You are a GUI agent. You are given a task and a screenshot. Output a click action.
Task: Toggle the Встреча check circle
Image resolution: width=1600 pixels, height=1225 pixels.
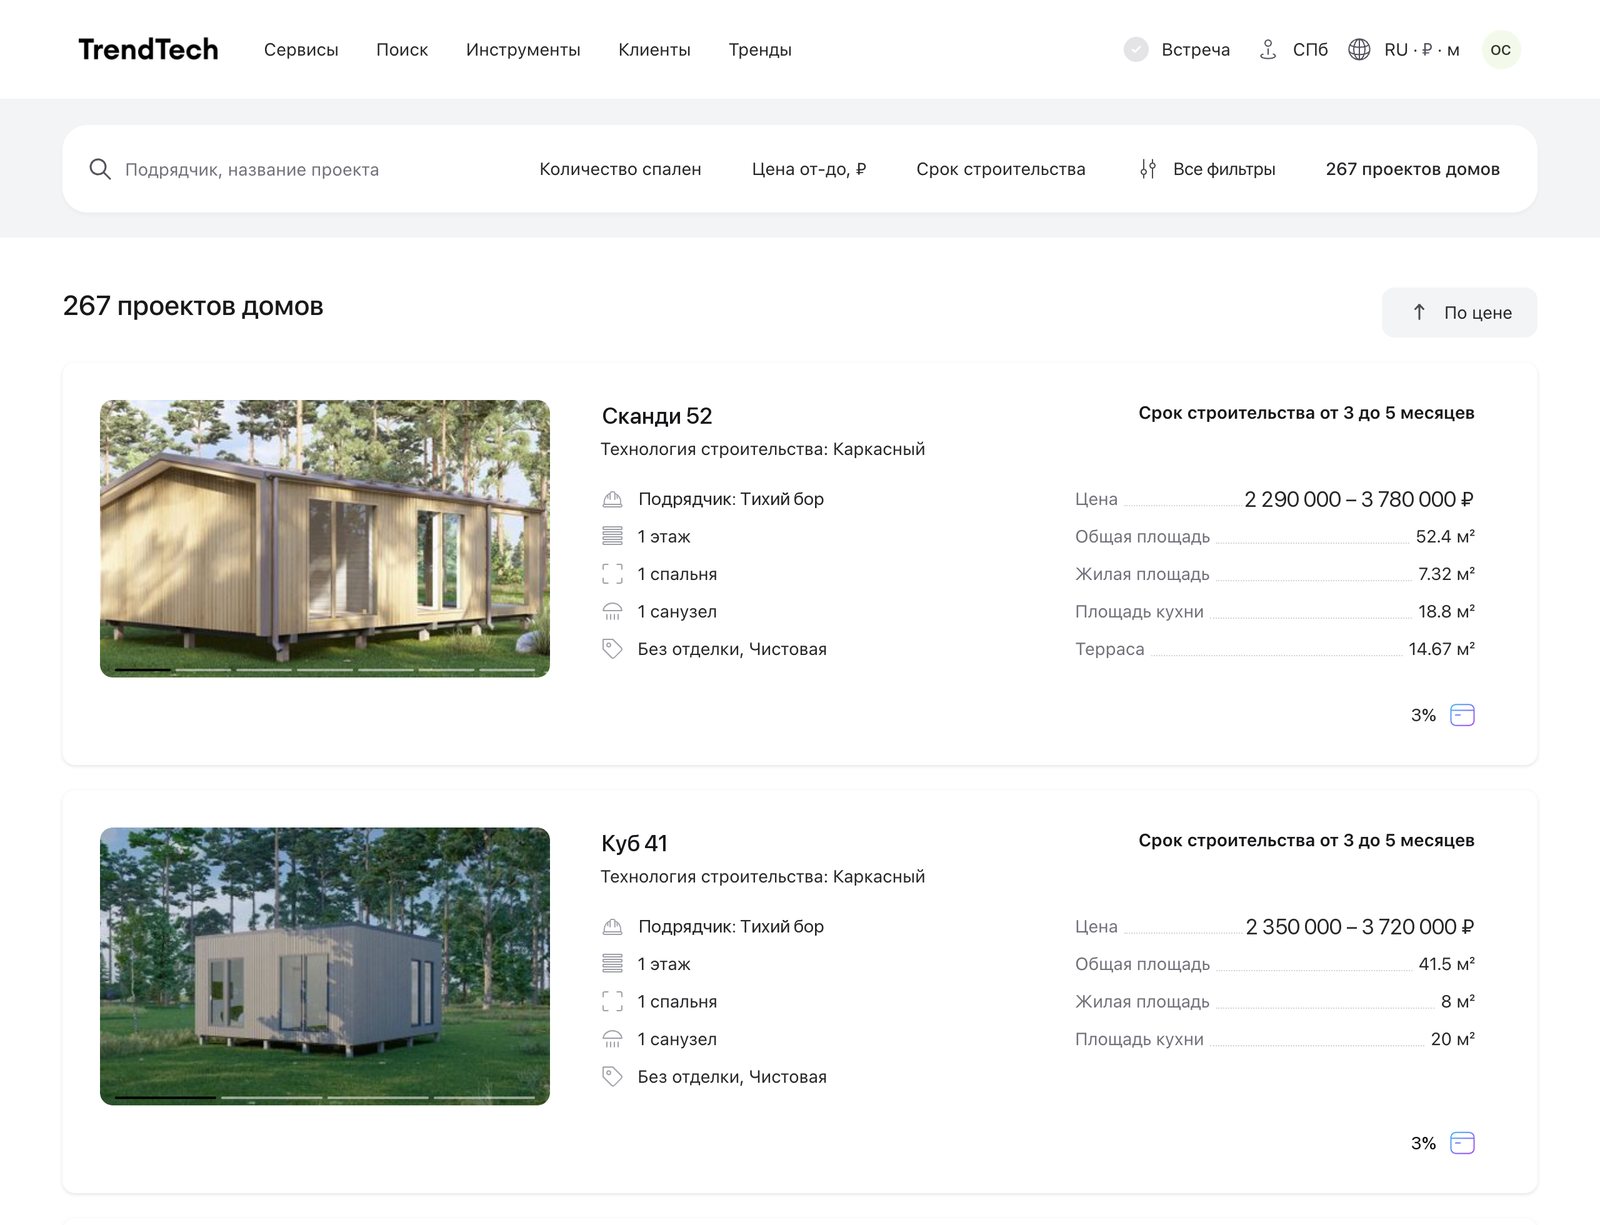(1136, 49)
